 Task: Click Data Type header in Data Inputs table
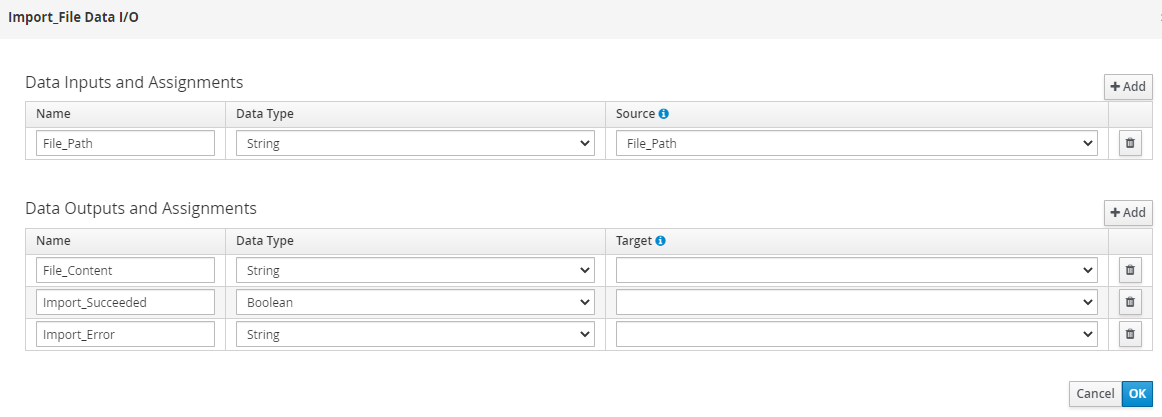265,114
